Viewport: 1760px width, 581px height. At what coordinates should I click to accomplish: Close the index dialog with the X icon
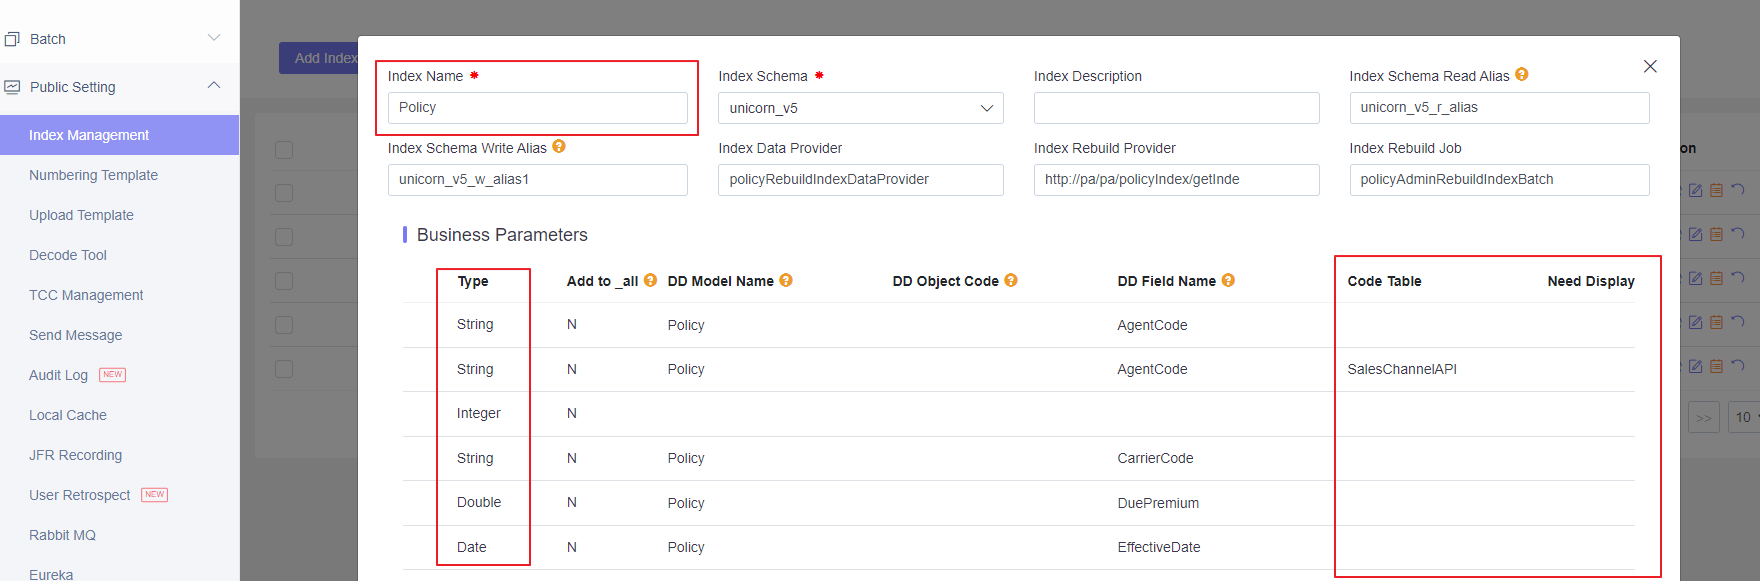click(1650, 66)
